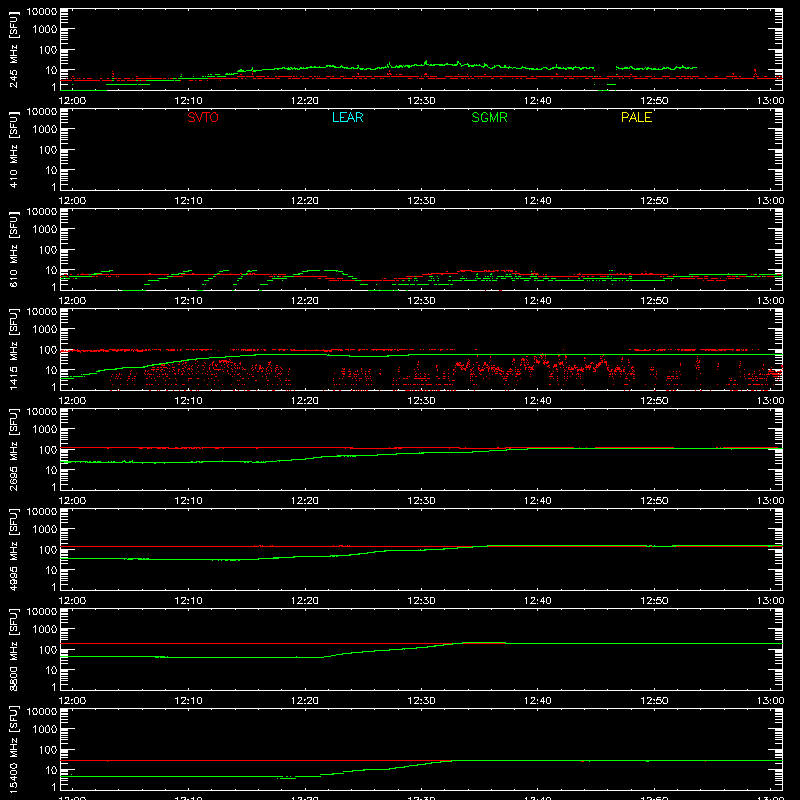
Task: Click 13:00 time label under 245 MHz plot
Action: pos(770,101)
